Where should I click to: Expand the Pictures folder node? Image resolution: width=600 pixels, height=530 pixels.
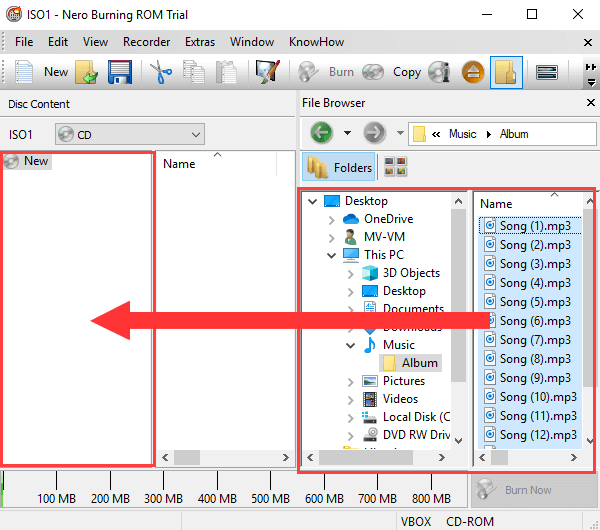[351, 382]
